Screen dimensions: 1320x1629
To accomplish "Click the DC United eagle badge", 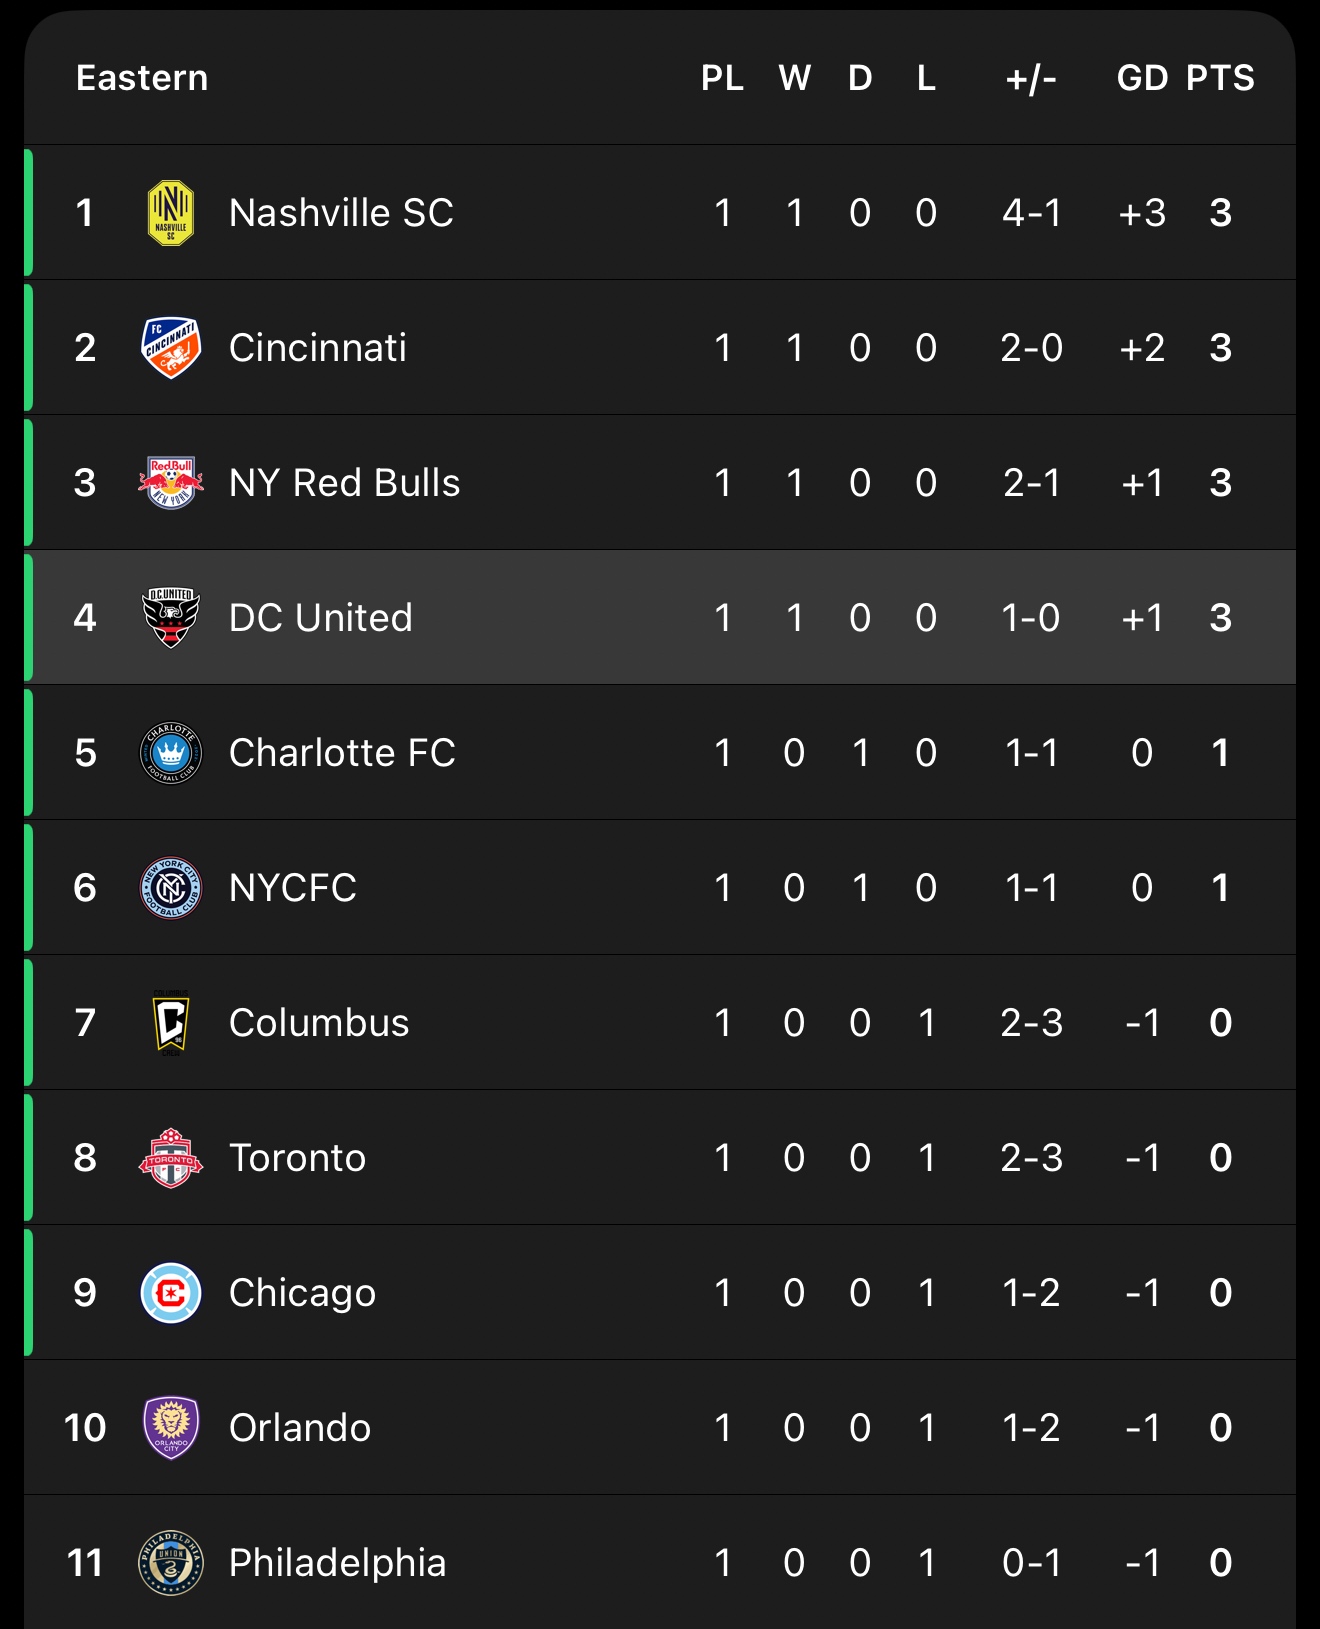I will point(171,618).
